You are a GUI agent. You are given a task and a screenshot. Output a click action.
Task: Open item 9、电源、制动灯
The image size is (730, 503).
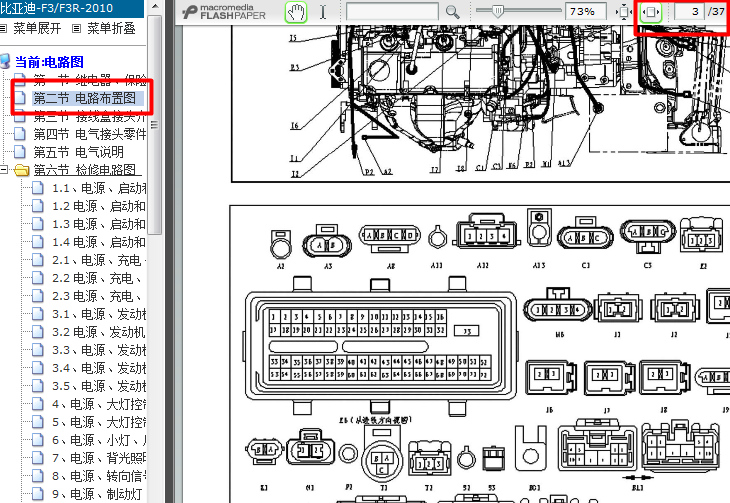pyautogui.click(x=97, y=494)
